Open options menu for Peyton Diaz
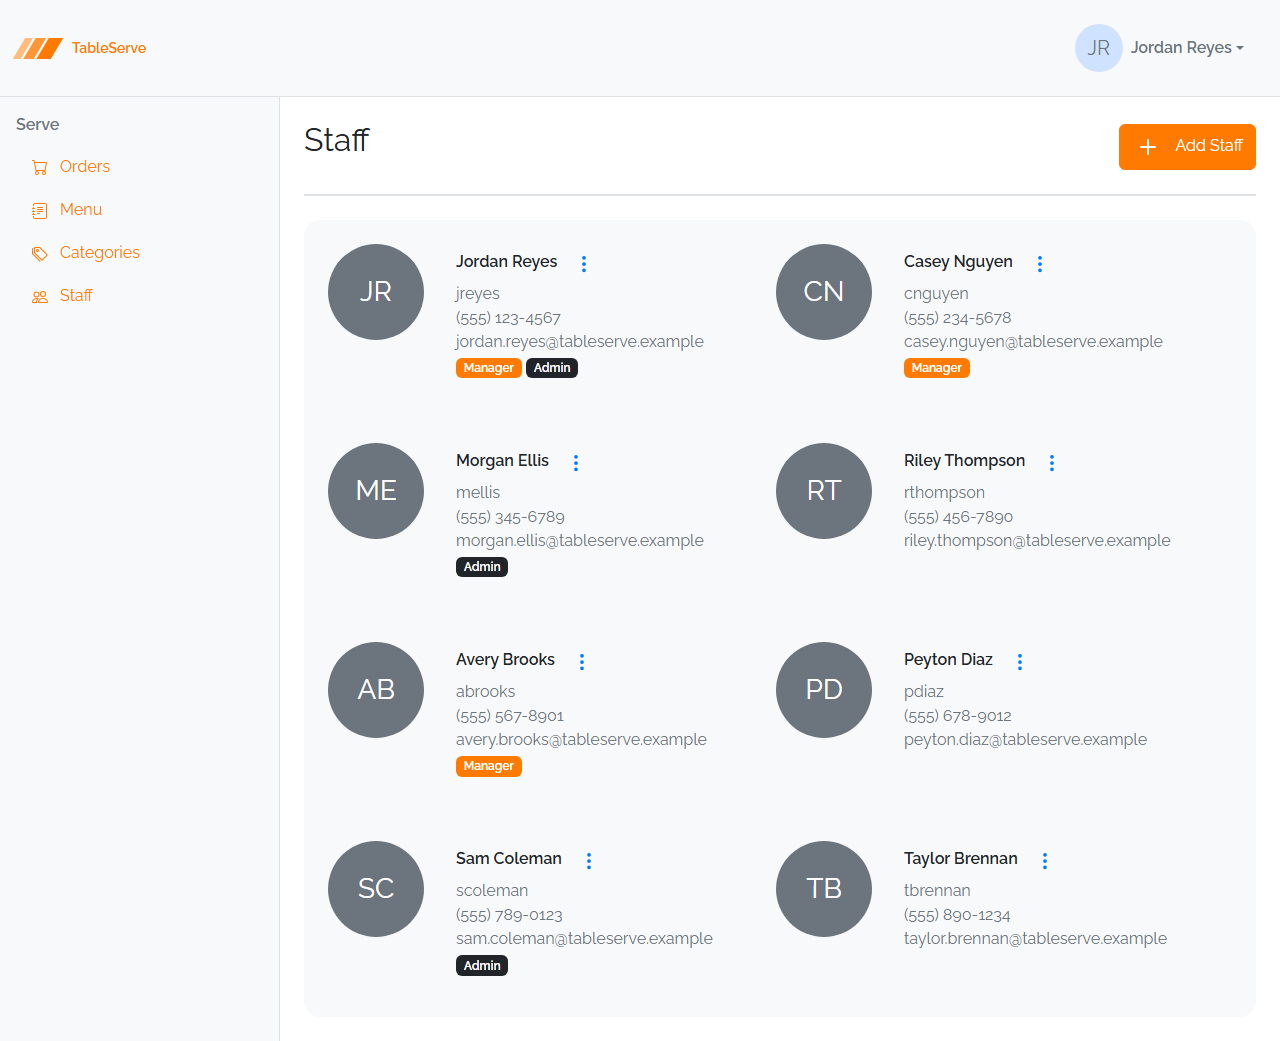Image resolution: width=1280 pixels, height=1041 pixels. point(1020,662)
